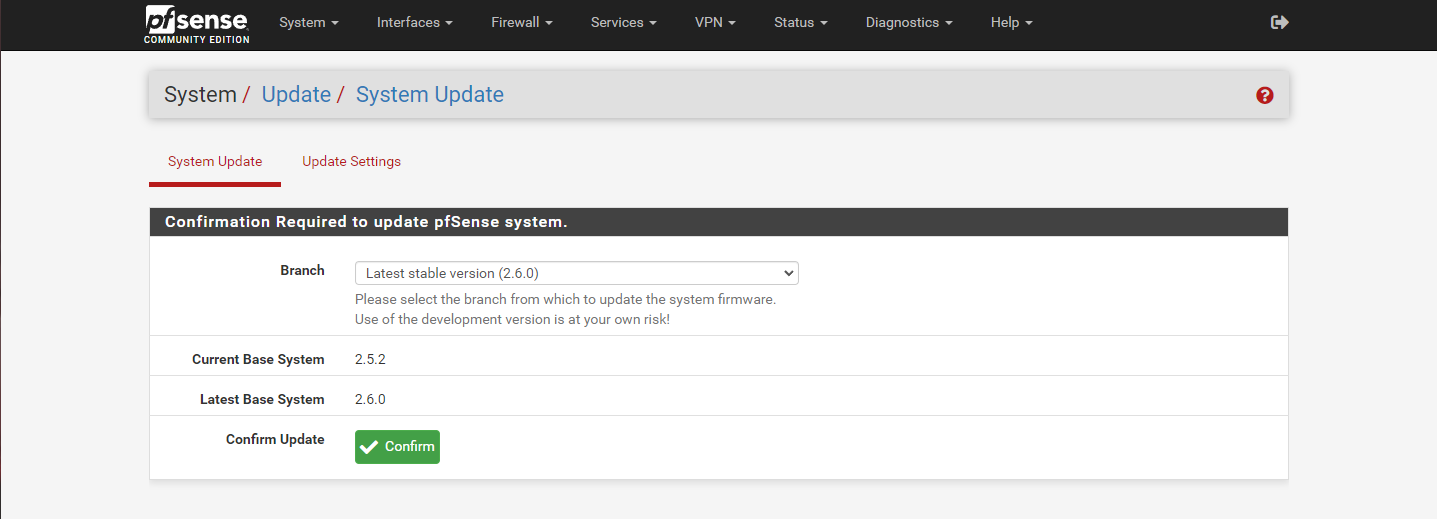Screen dimensions: 1437x519
Task: Click the pfSense Community Edition logo
Action: click(197, 24)
